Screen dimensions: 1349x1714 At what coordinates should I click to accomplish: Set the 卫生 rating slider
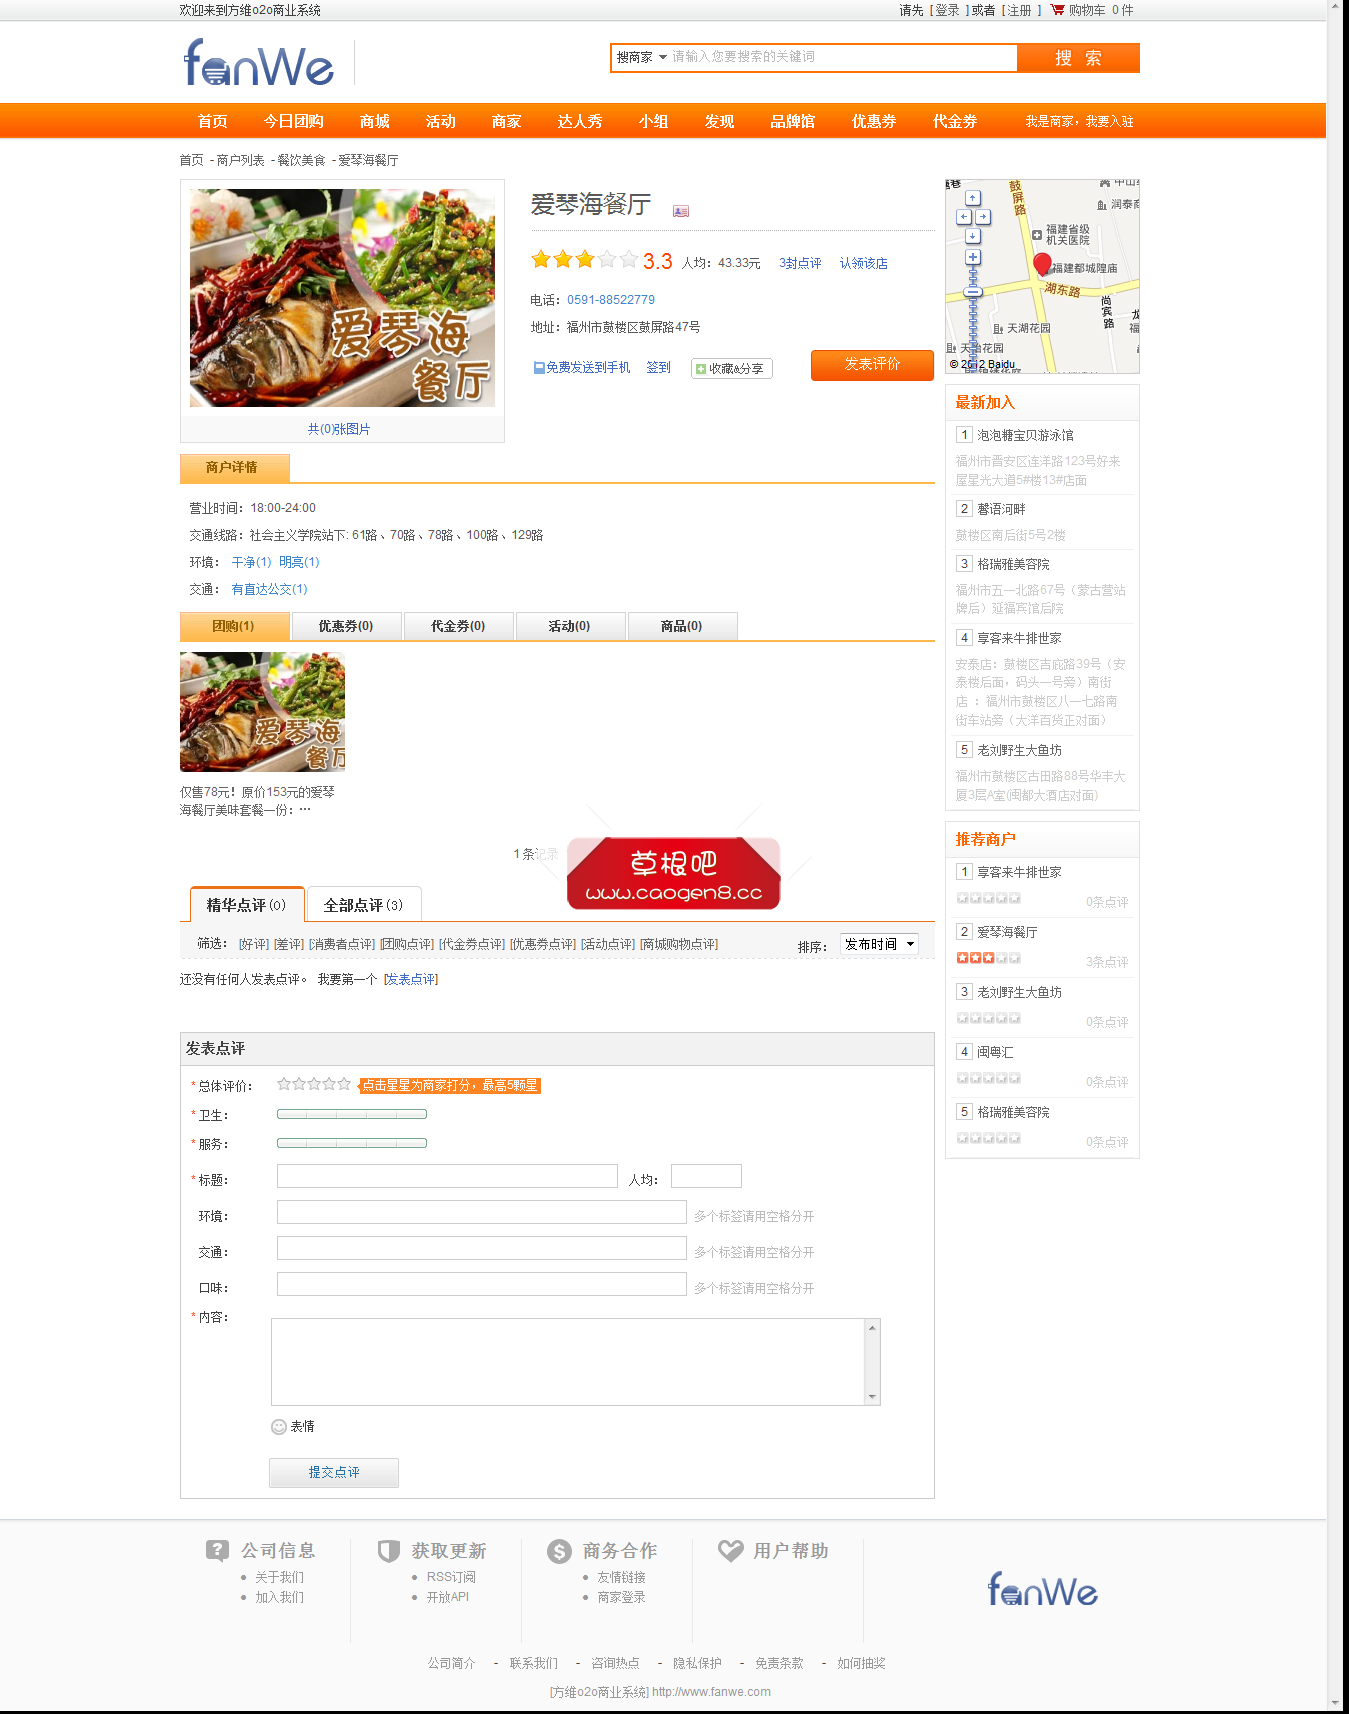point(352,1114)
